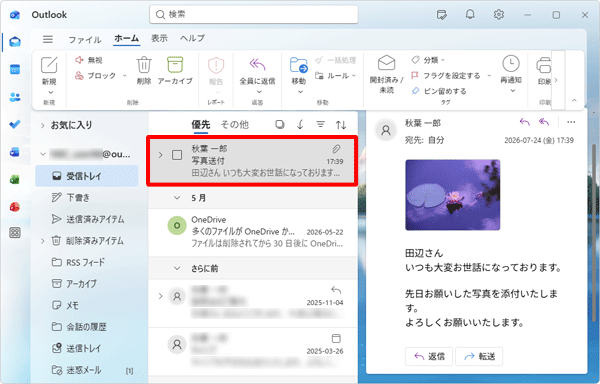
Task: Collapse the account folder tree
Action: 43,154
